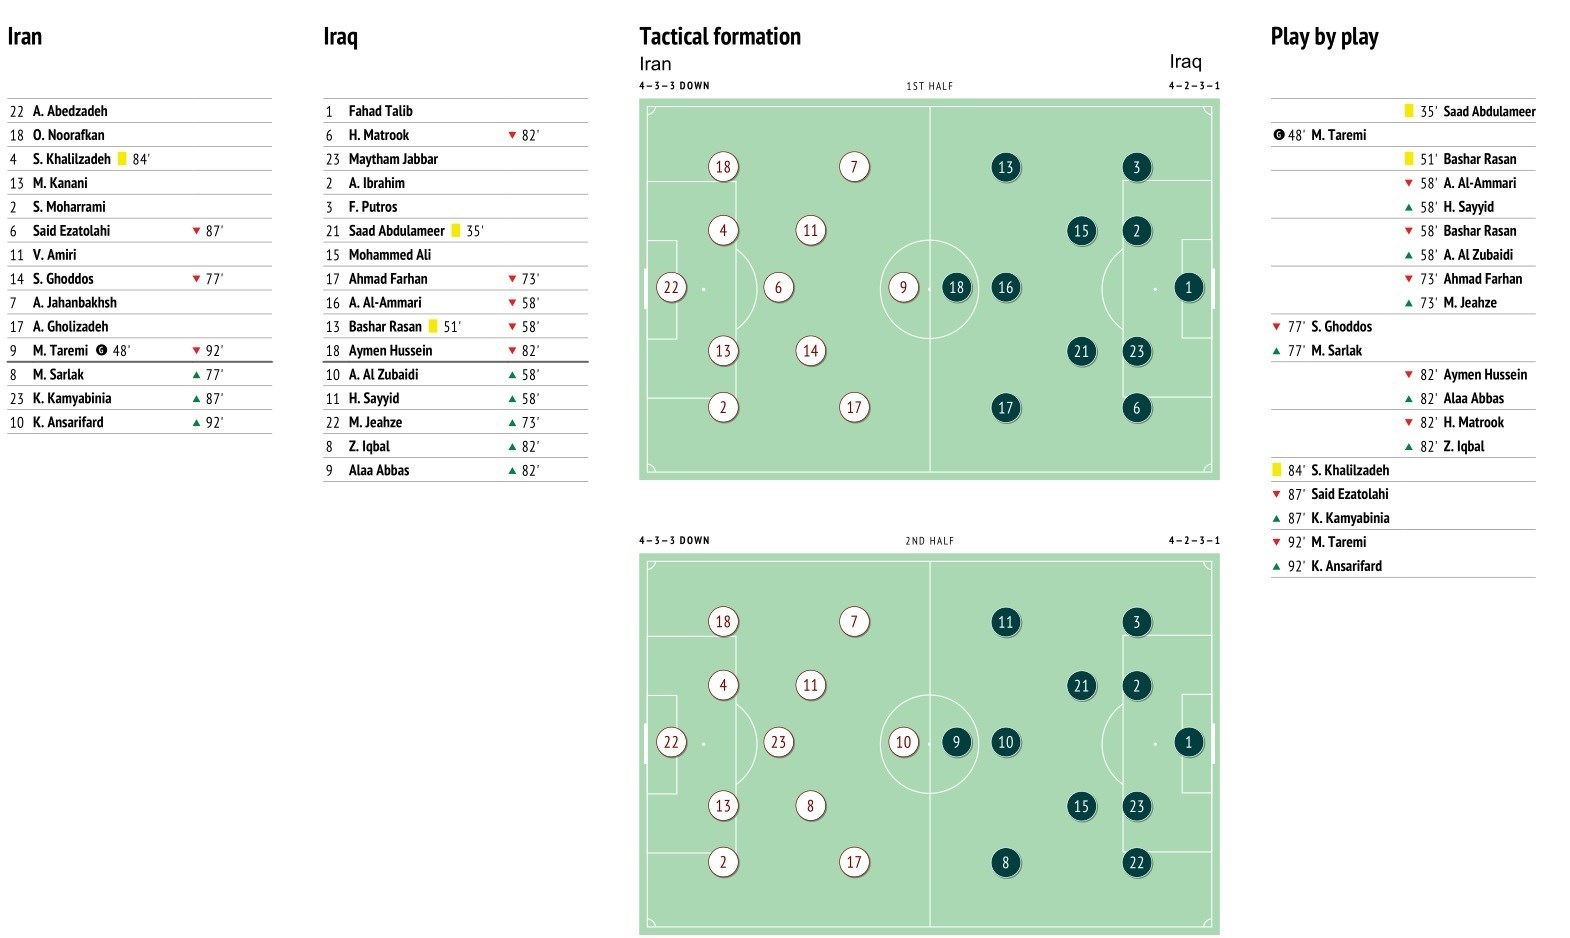The image size is (1570, 938).
Task: Click the Play by play heading
Action: pos(1324,37)
